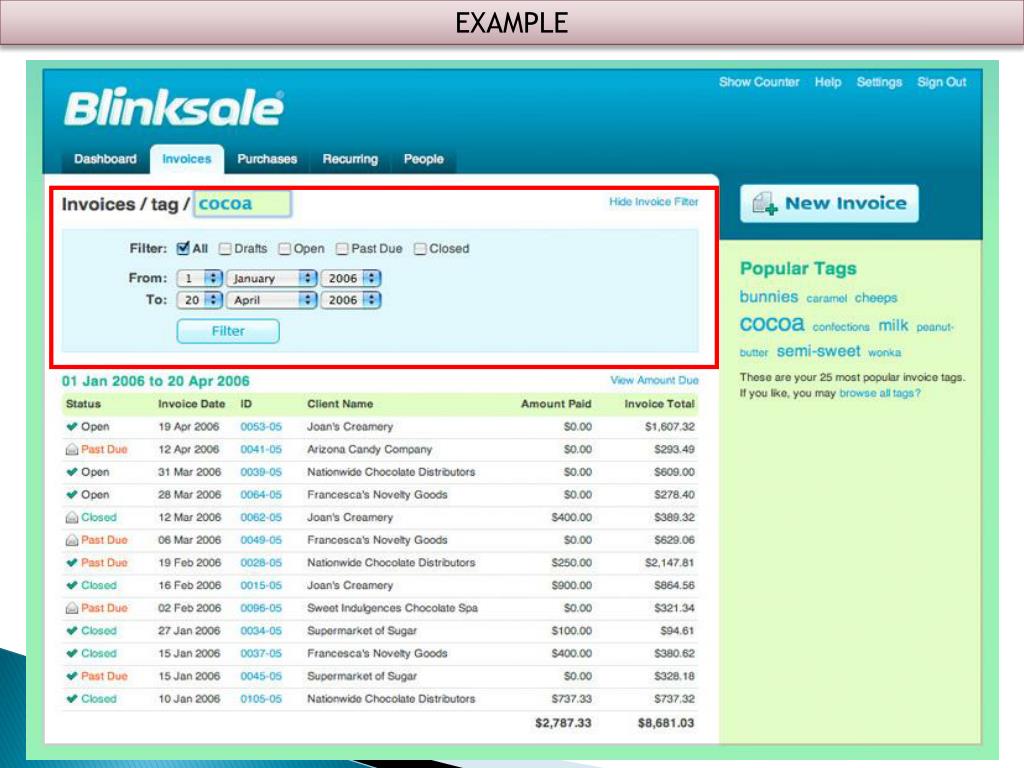Open invoice ID 0039-05
Viewport: 1024px width, 768px height.
[261, 472]
